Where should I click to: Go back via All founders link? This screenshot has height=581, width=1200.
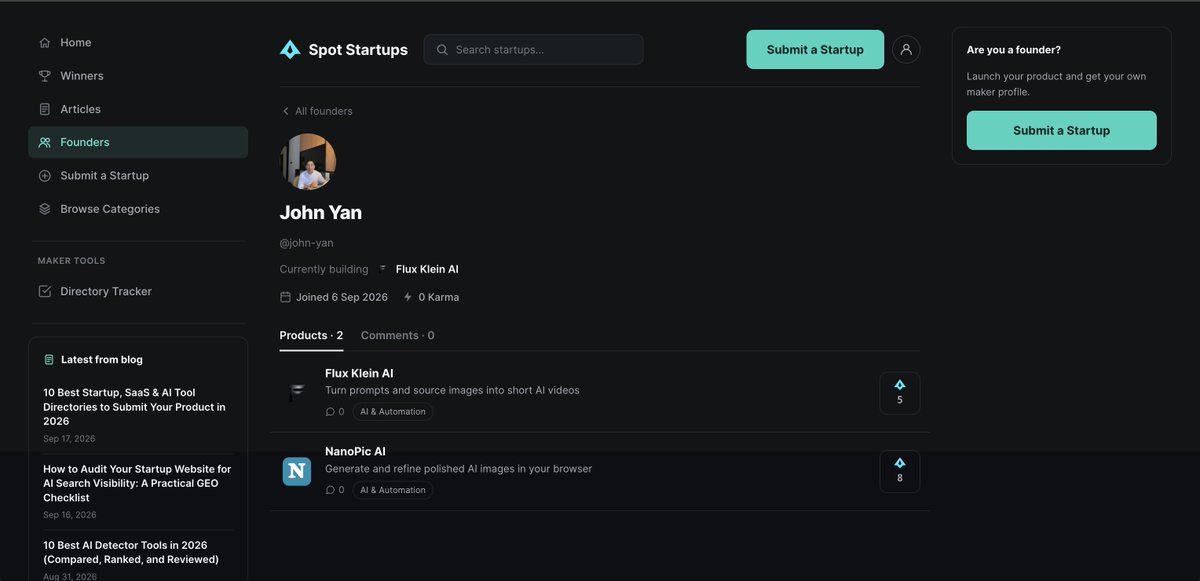pos(316,111)
